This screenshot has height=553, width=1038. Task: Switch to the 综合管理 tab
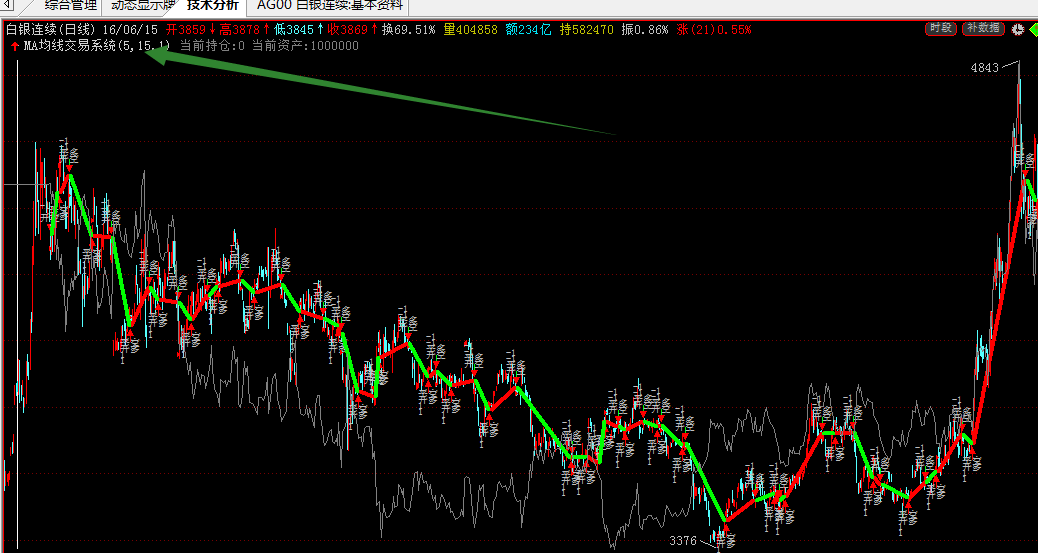pyautogui.click(x=70, y=6)
